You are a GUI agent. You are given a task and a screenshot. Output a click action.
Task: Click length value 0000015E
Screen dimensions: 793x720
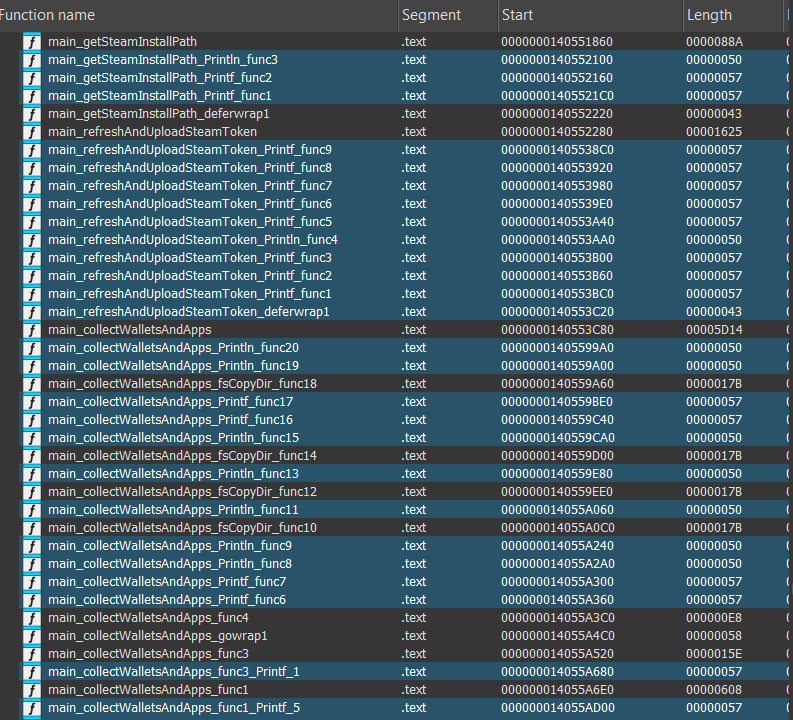pos(714,654)
